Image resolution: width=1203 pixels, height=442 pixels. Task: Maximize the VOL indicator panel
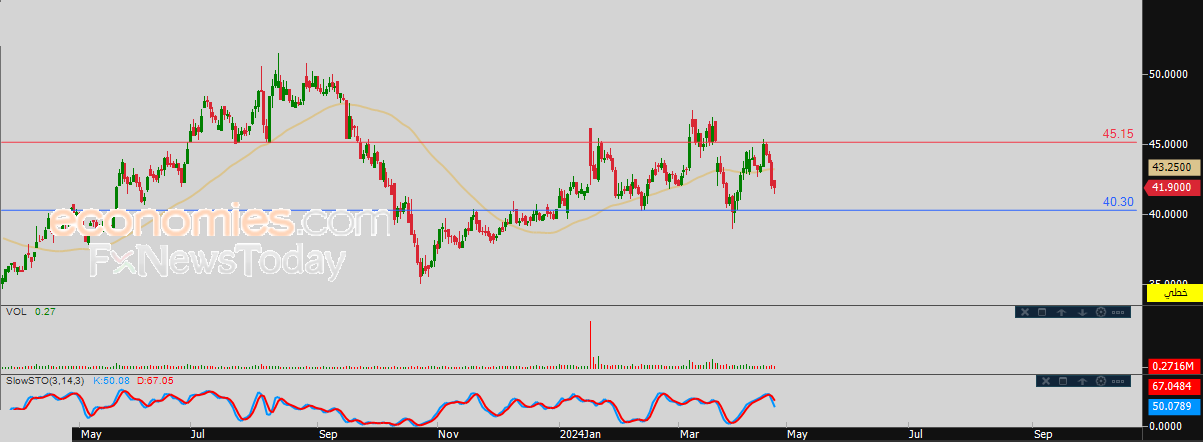click(1042, 312)
